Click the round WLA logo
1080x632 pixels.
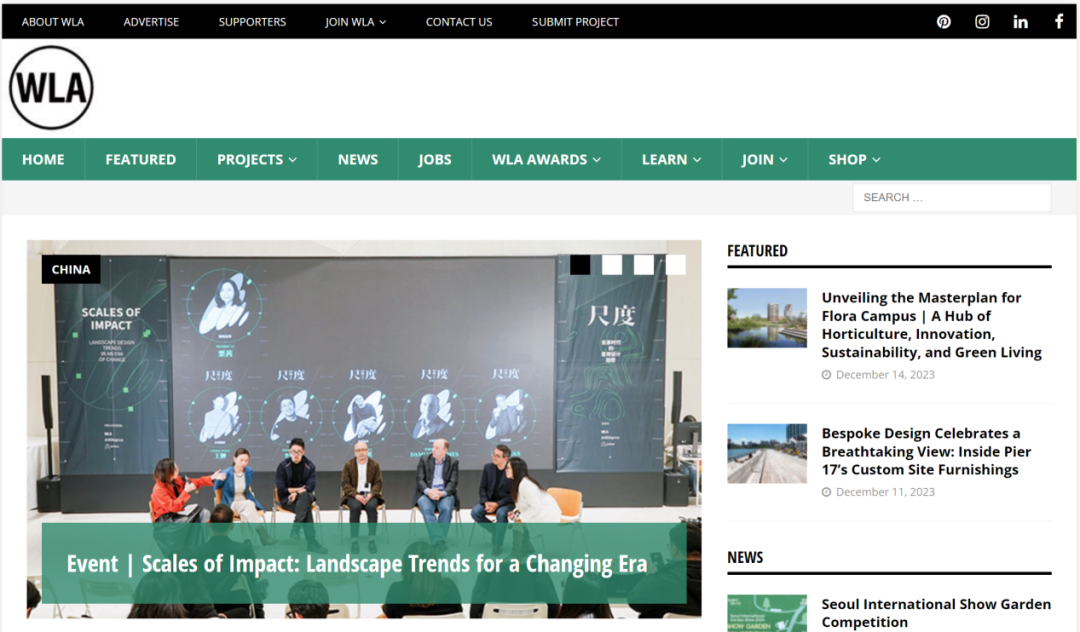click(x=51, y=87)
